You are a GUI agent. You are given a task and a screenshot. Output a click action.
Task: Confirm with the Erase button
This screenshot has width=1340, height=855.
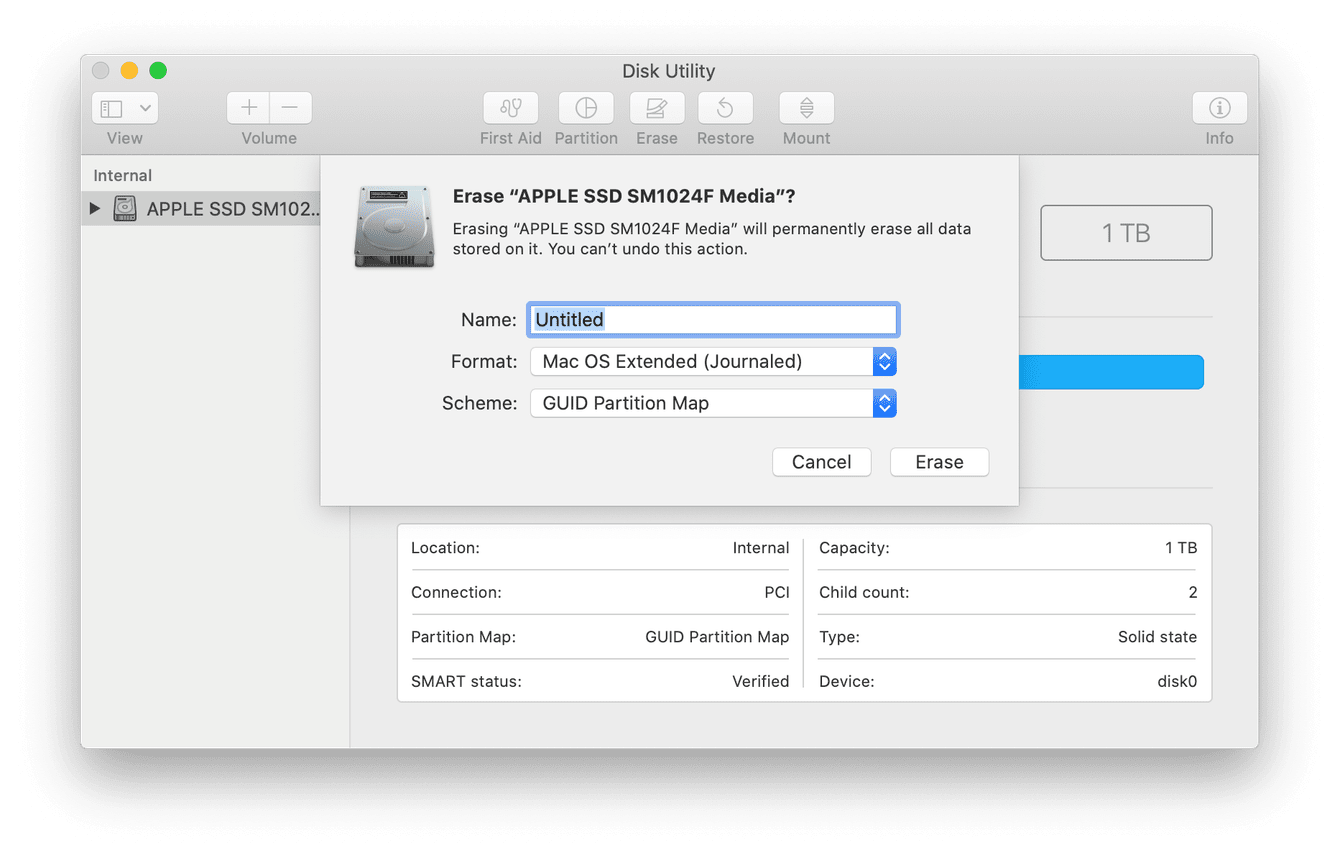938,462
